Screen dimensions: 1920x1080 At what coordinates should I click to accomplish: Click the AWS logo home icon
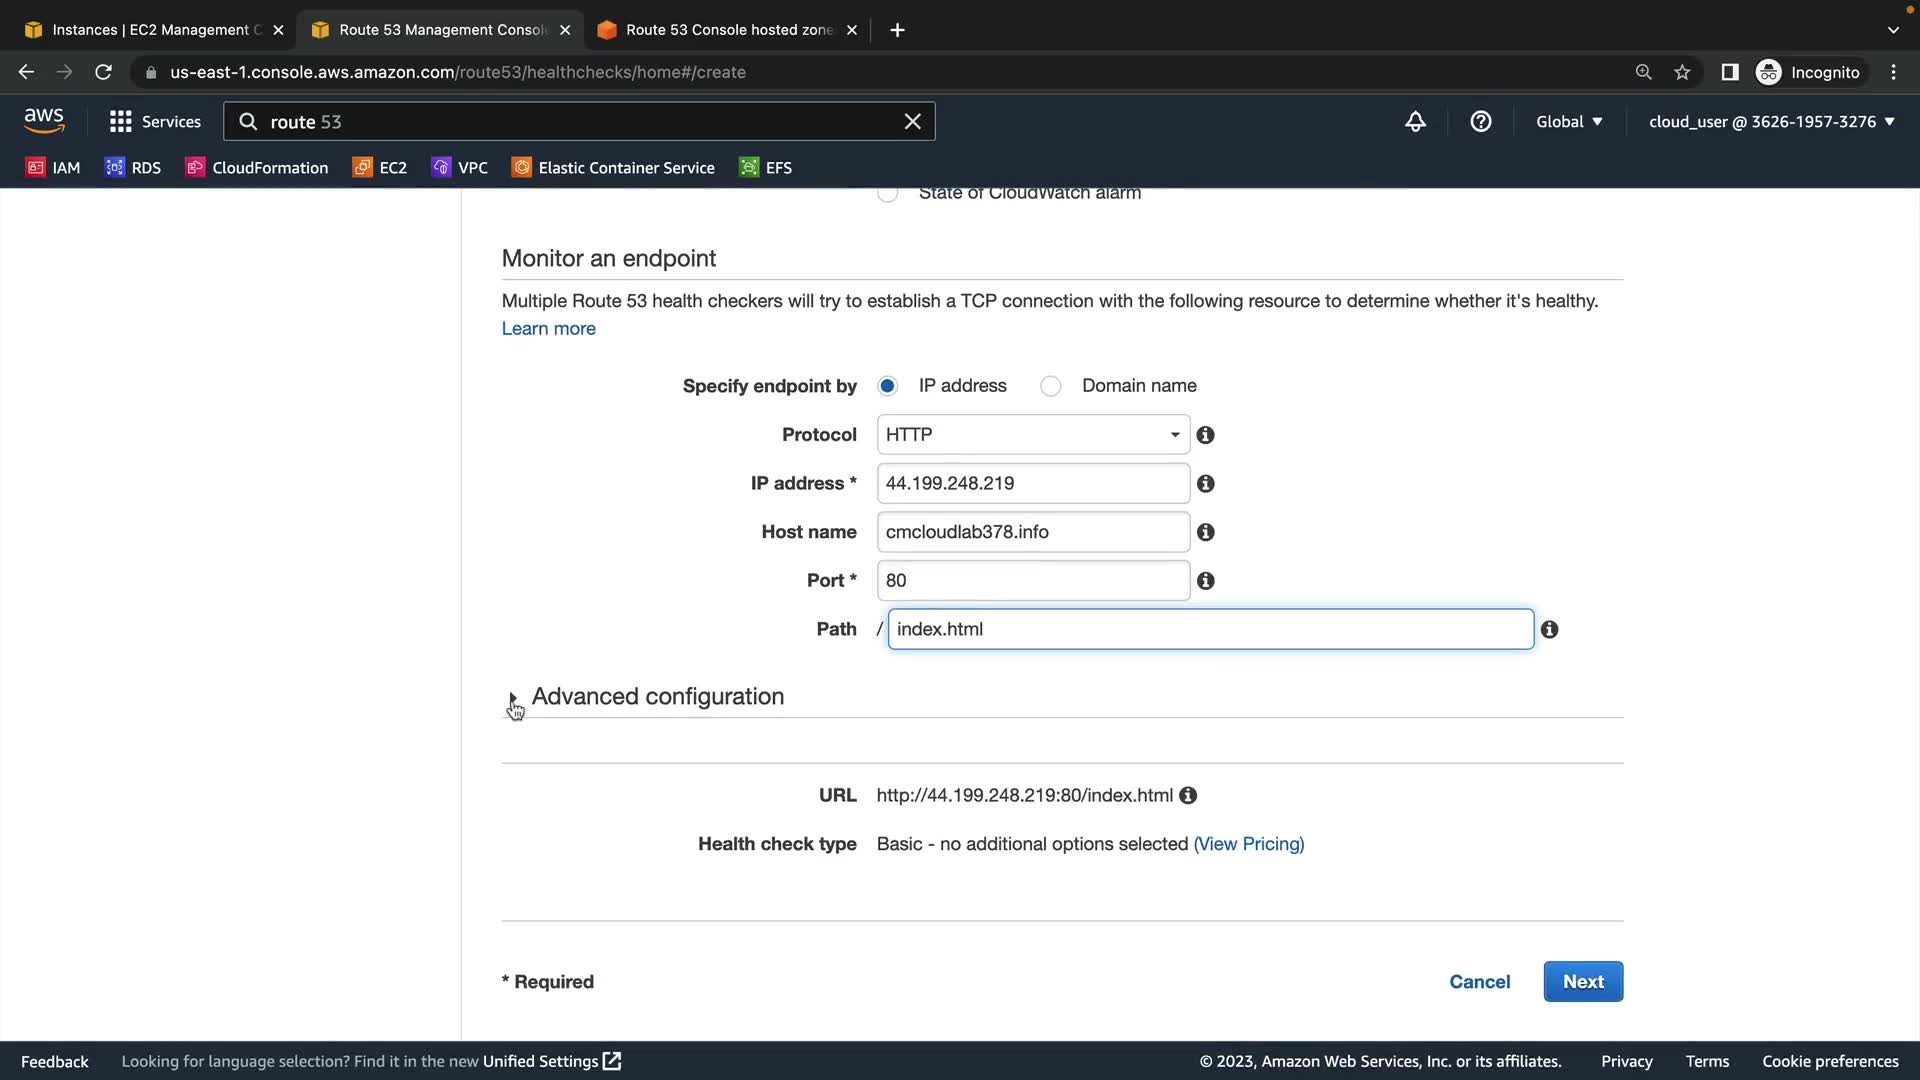click(x=44, y=121)
